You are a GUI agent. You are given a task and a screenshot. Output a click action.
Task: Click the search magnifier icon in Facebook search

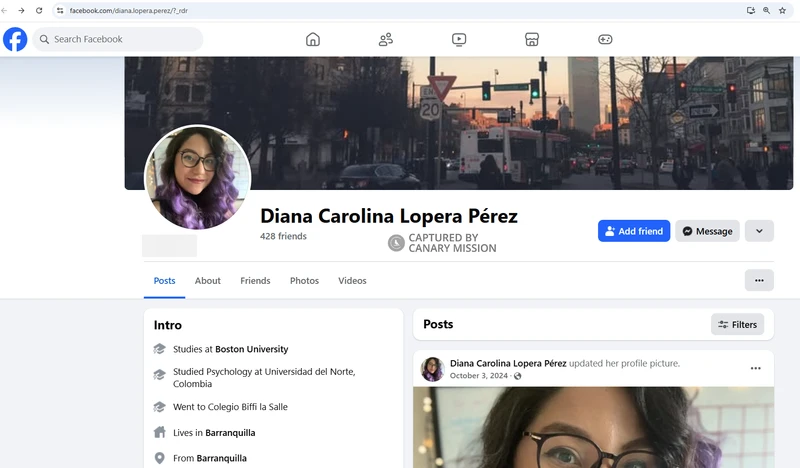[x=44, y=39]
